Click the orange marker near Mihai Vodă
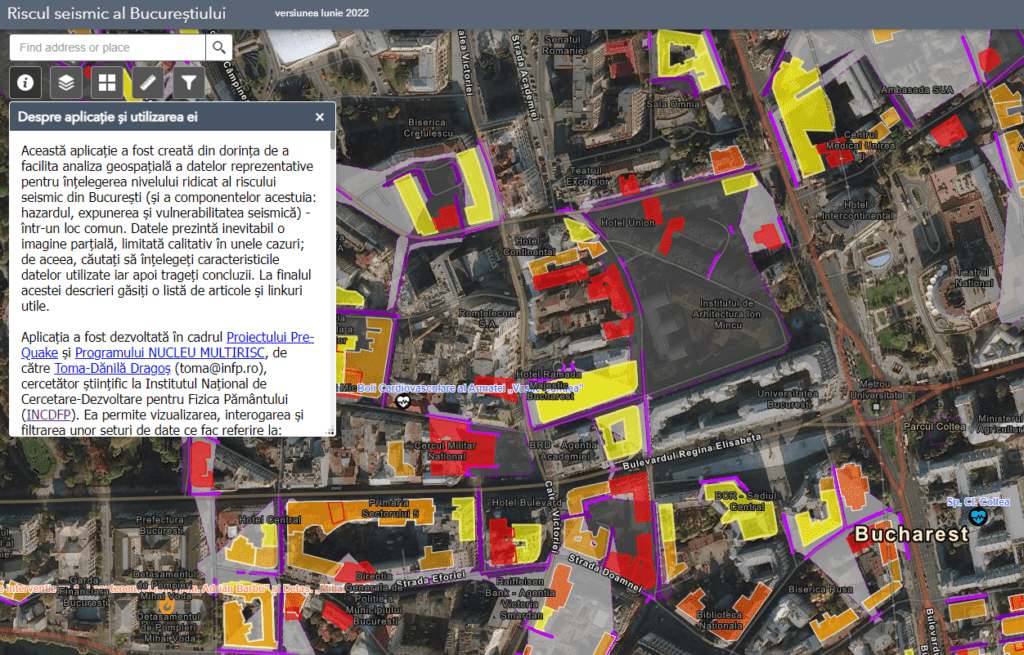Viewport: 1024px width, 655px height. (x=167, y=605)
